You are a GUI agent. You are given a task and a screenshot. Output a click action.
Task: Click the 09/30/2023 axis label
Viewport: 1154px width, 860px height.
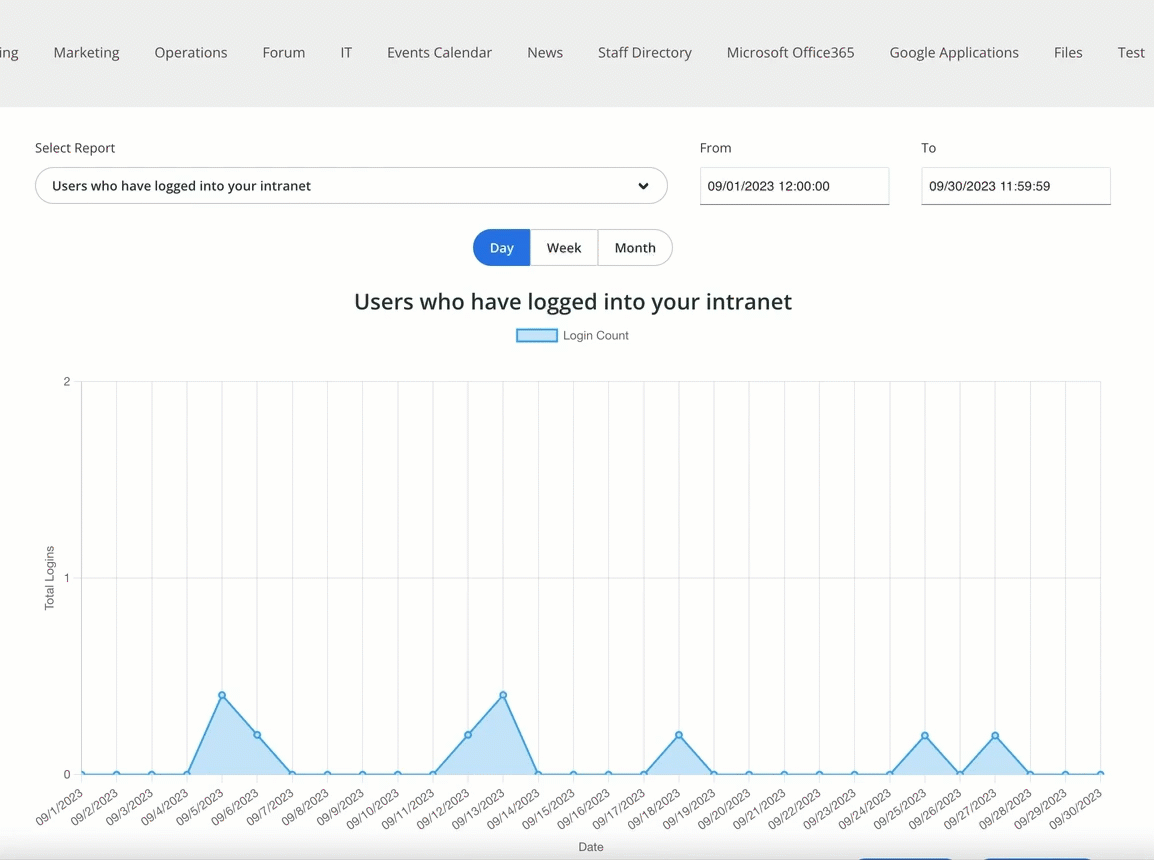pos(1075,809)
